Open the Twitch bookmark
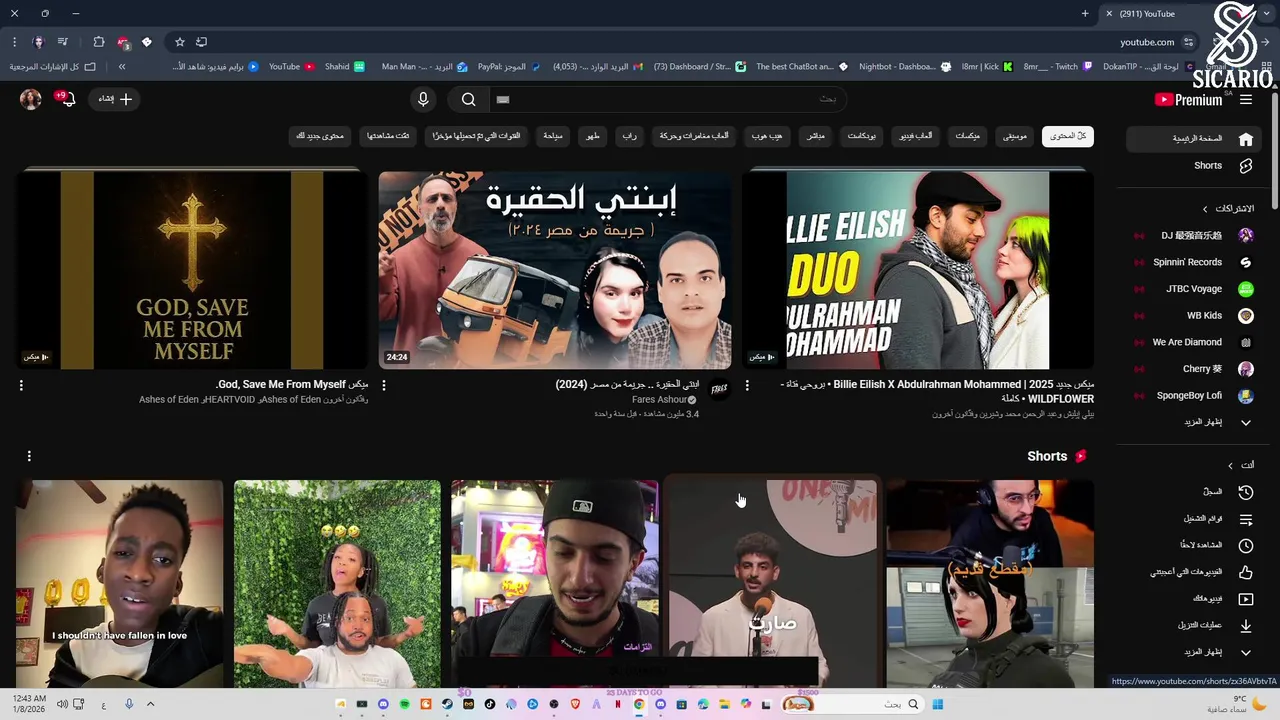Screen dimensions: 1280x720 (x=1058, y=67)
